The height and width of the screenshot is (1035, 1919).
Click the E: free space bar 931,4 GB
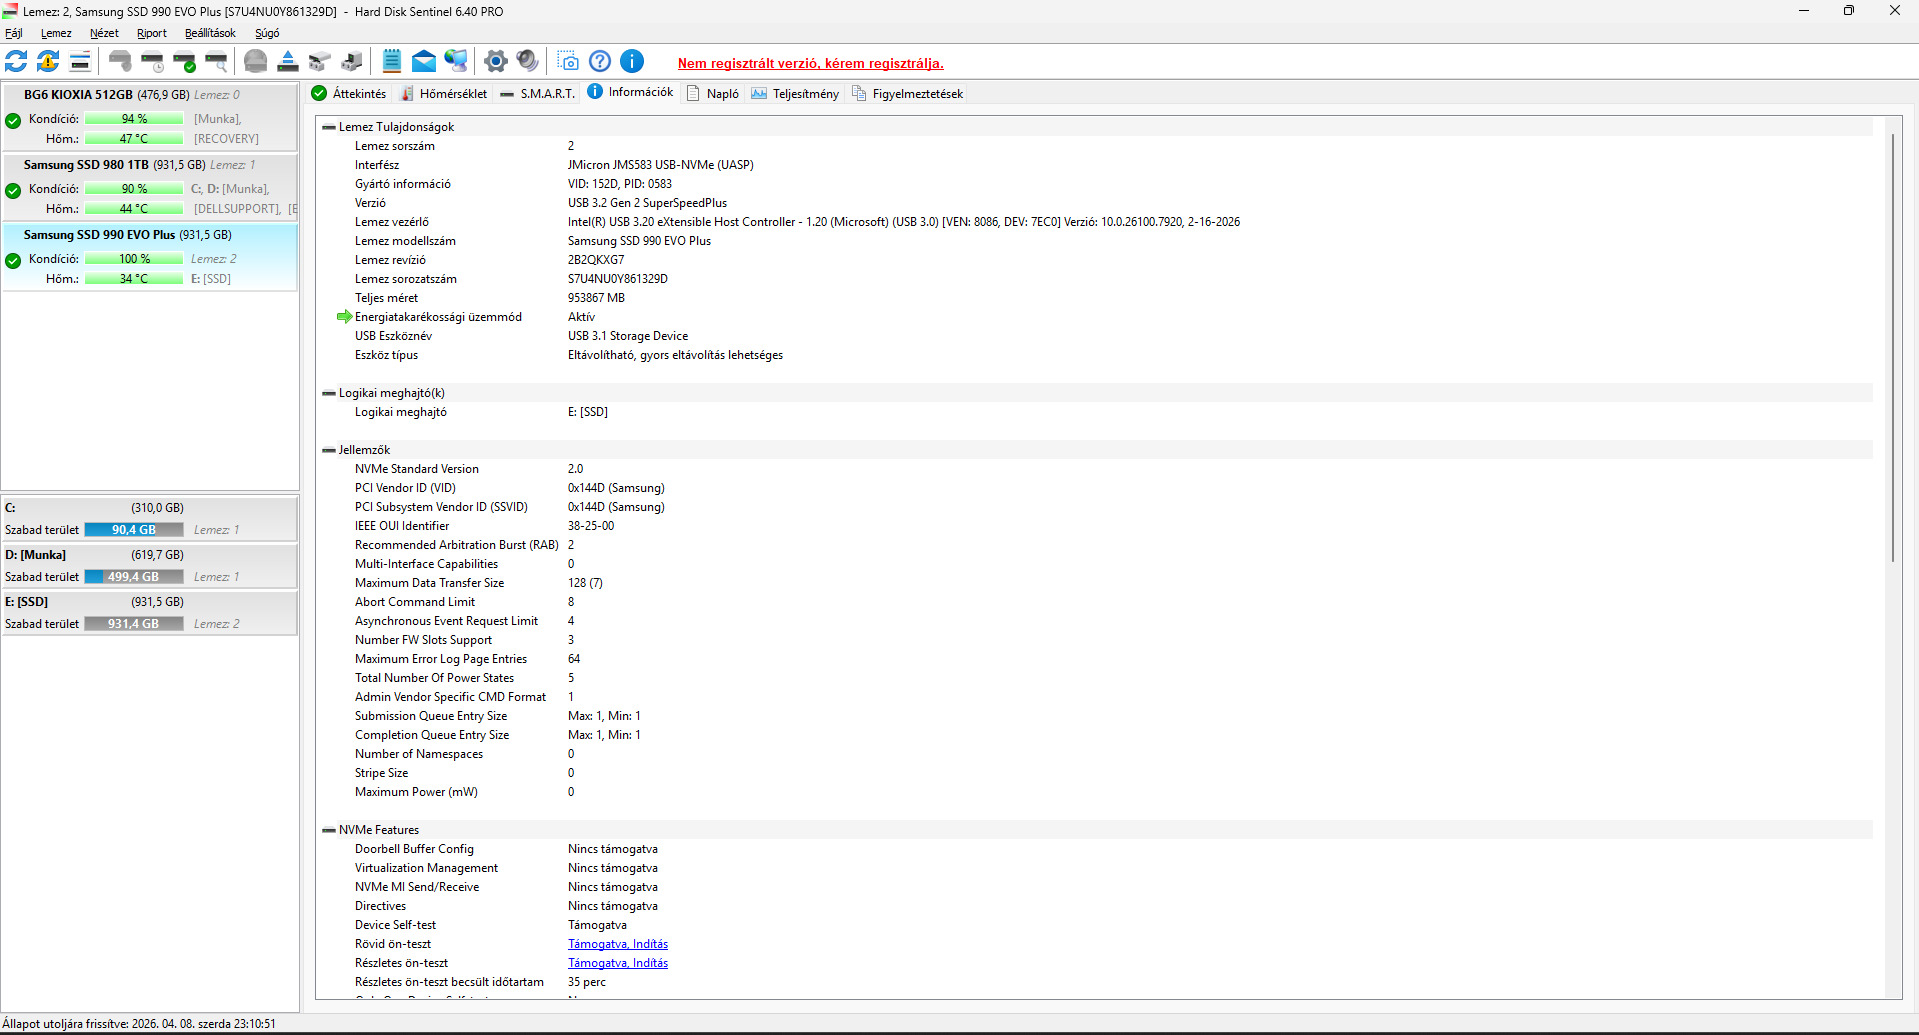click(134, 624)
